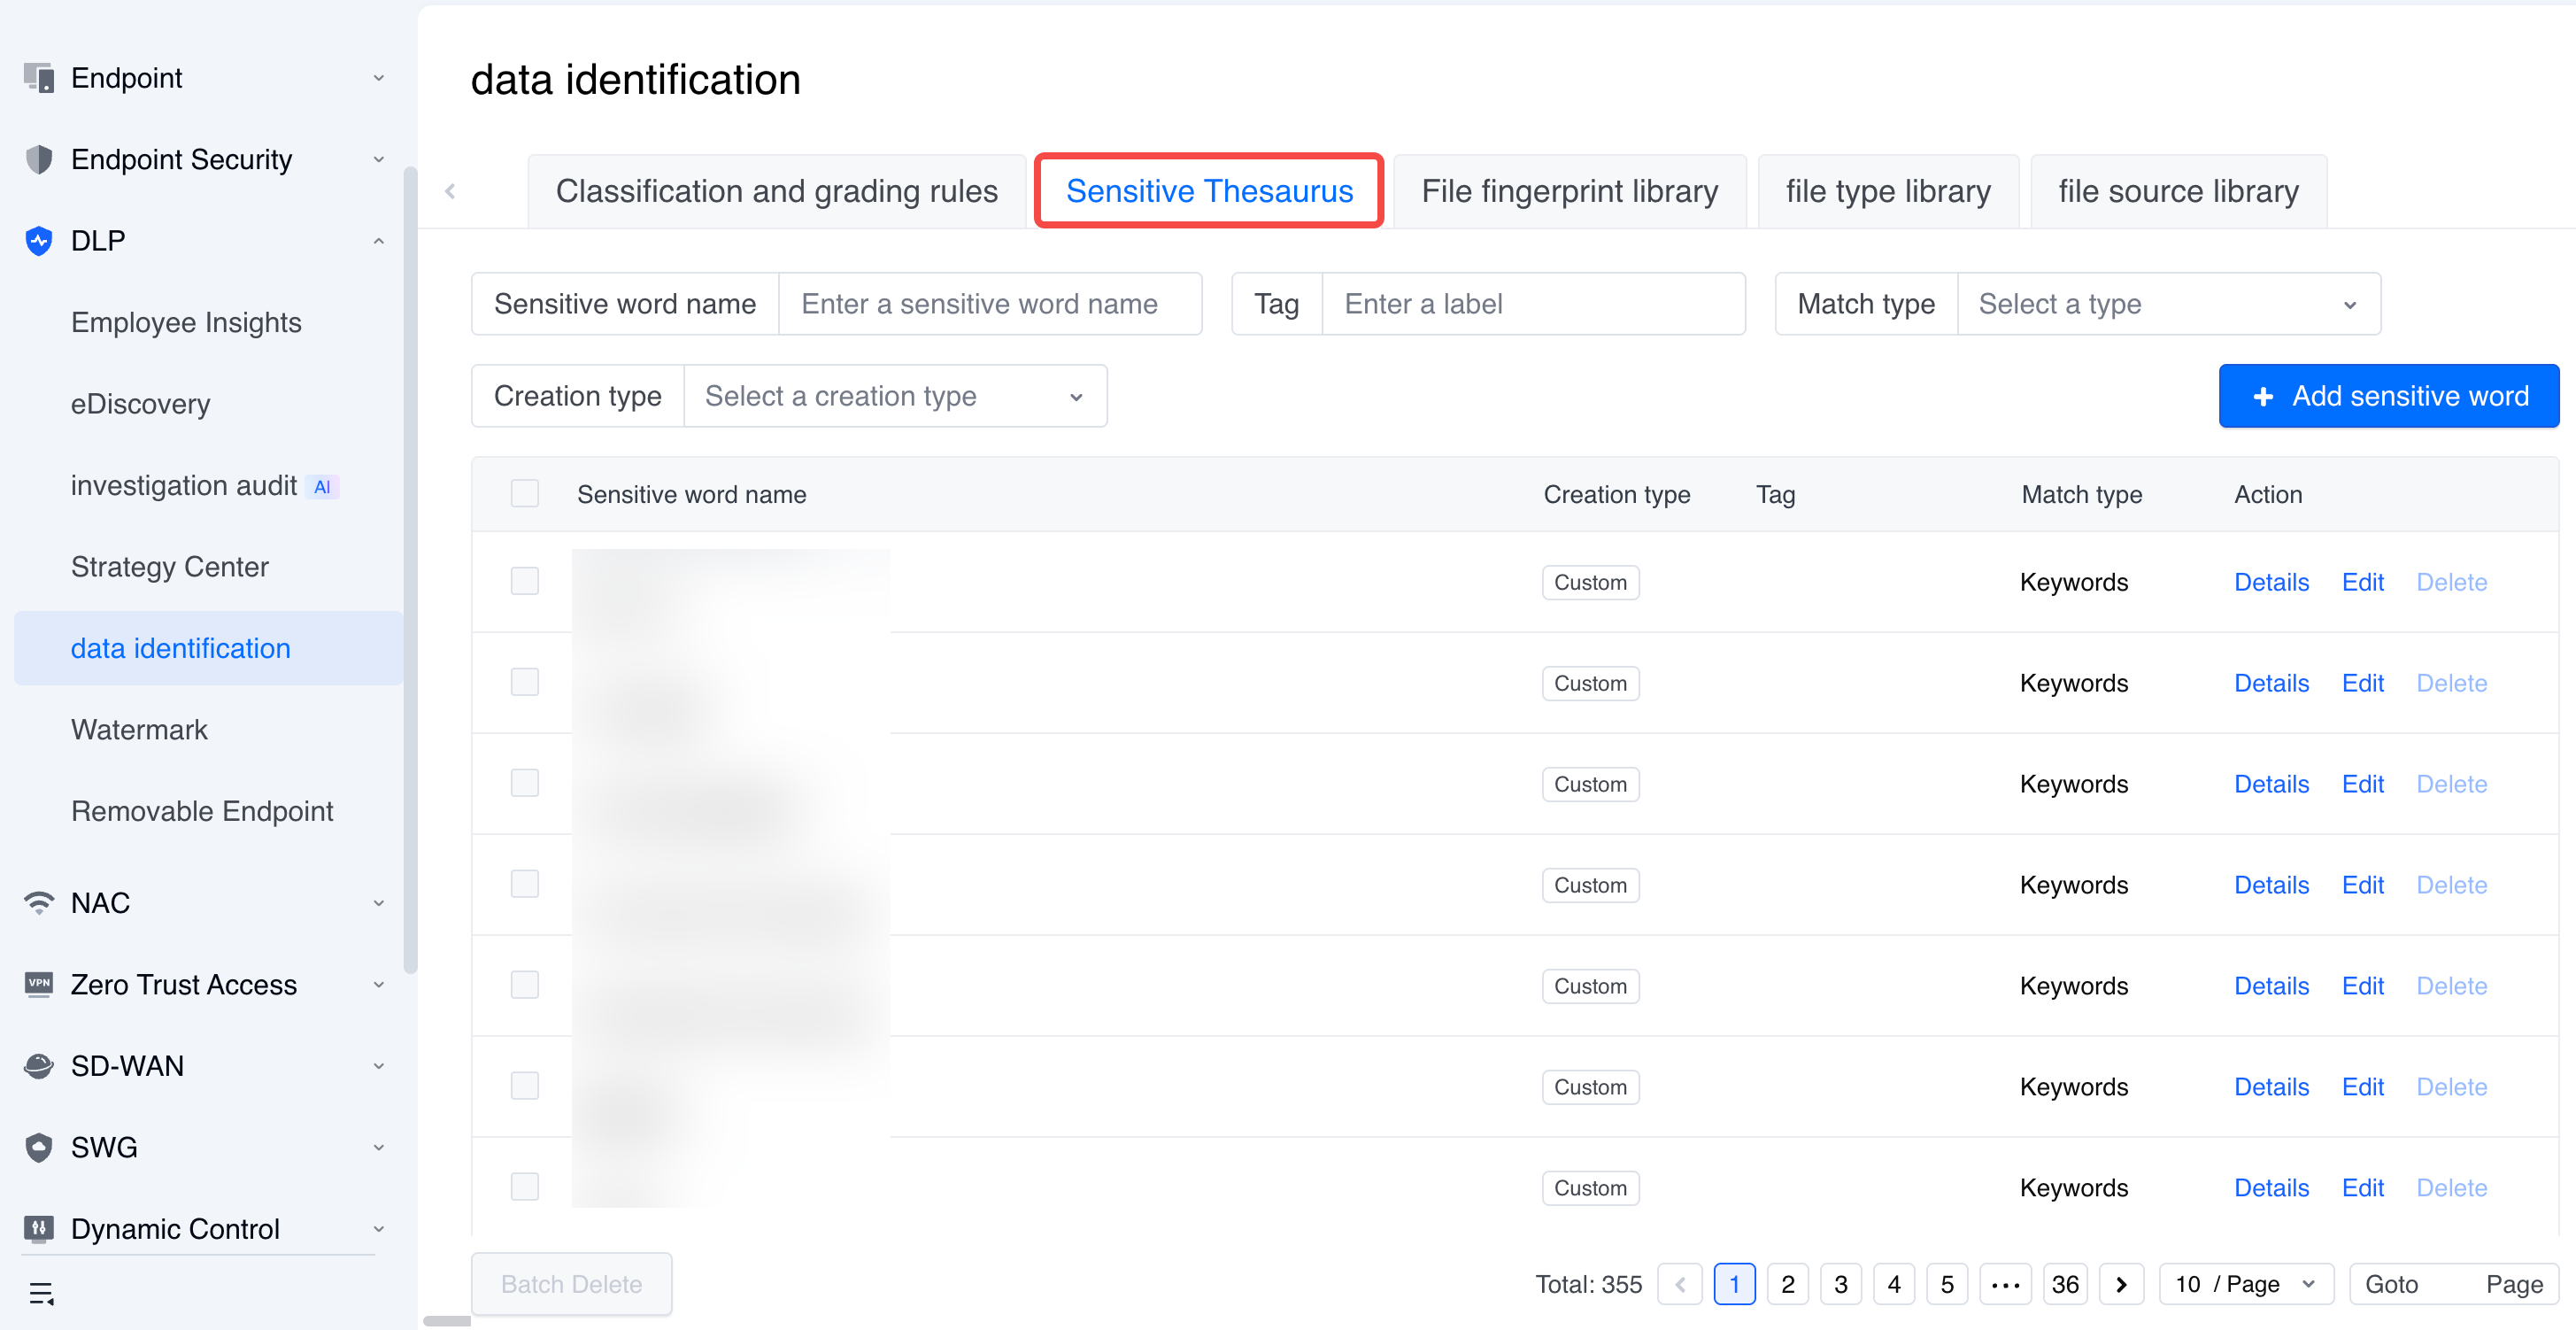Image resolution: width=2576 pixels, height=1330 pixels.
Task: Collapse sidebar with bottom menu icon
Action: click(x=41, y=1294)
